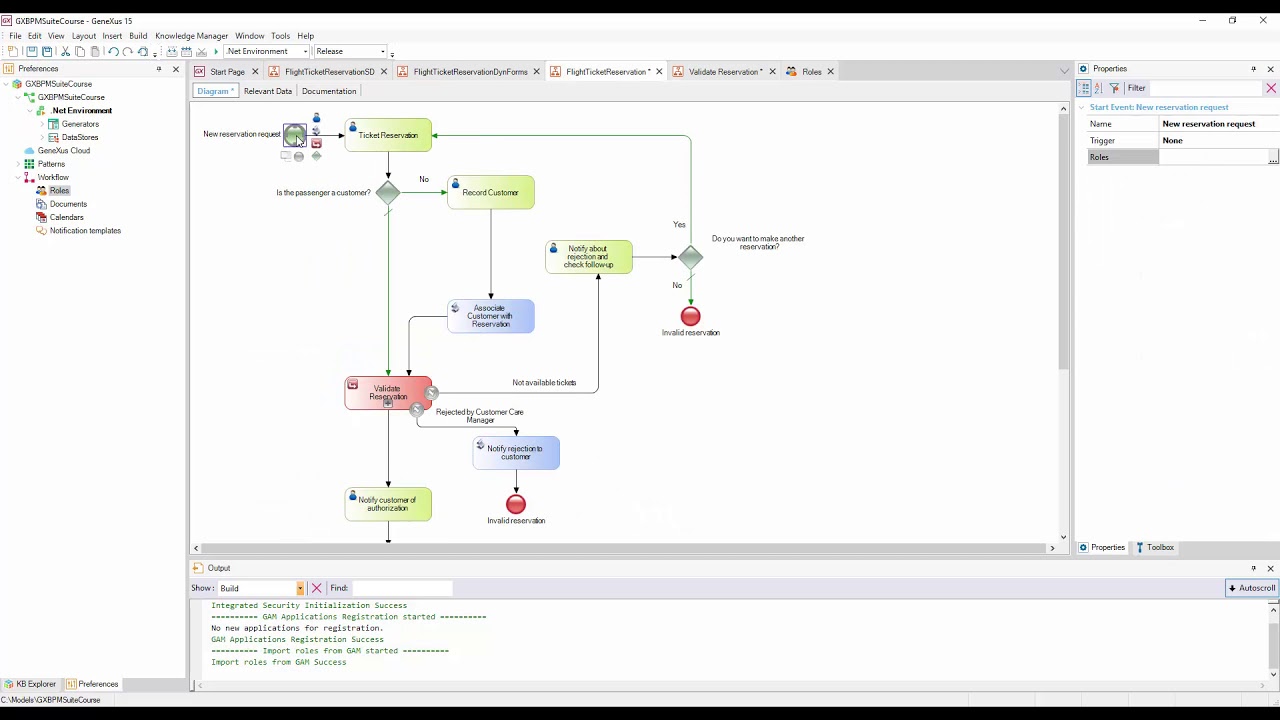Click the diamond gateway quick-add icon
1280x720 pixels.
pyautogui.click(x=316, y=156)
